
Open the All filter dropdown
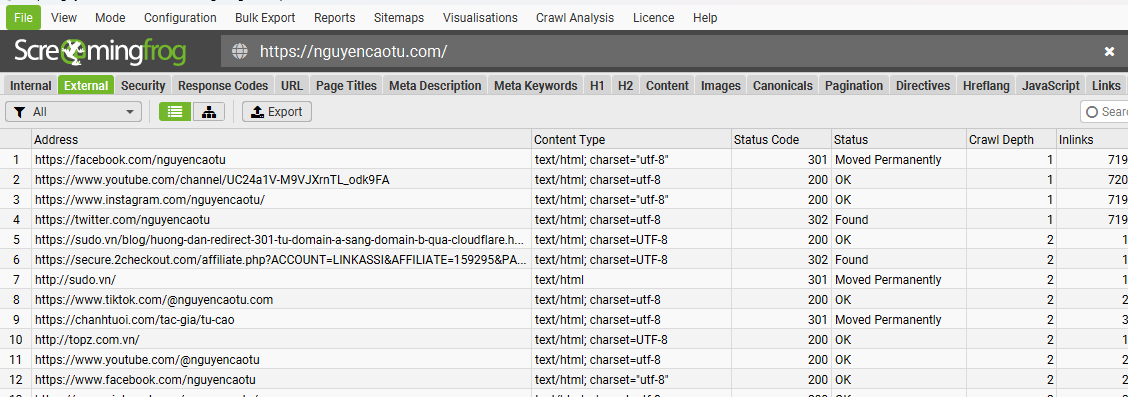[73, 112]
